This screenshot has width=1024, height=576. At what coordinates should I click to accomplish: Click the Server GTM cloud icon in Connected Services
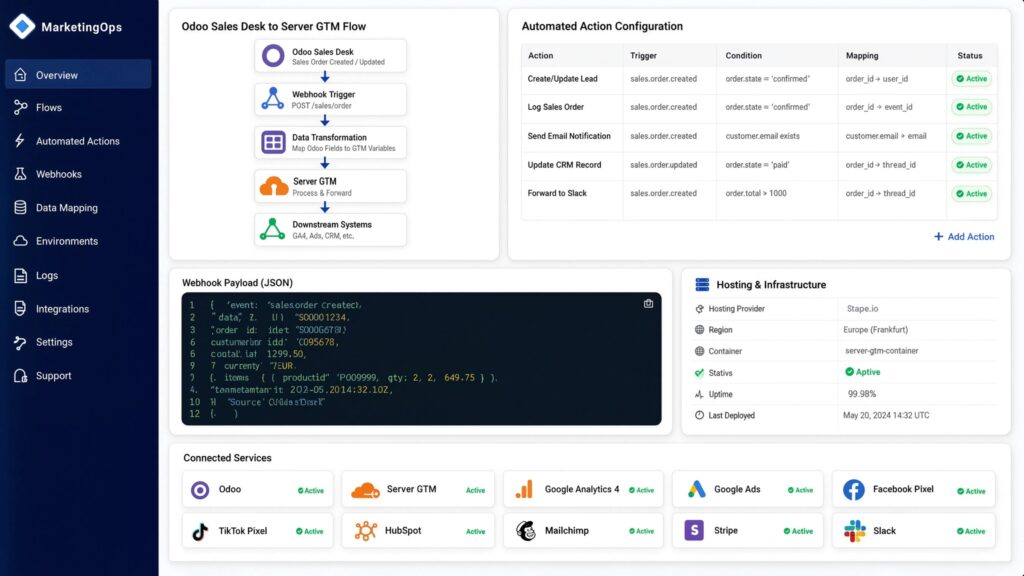(x=365, y=490)
